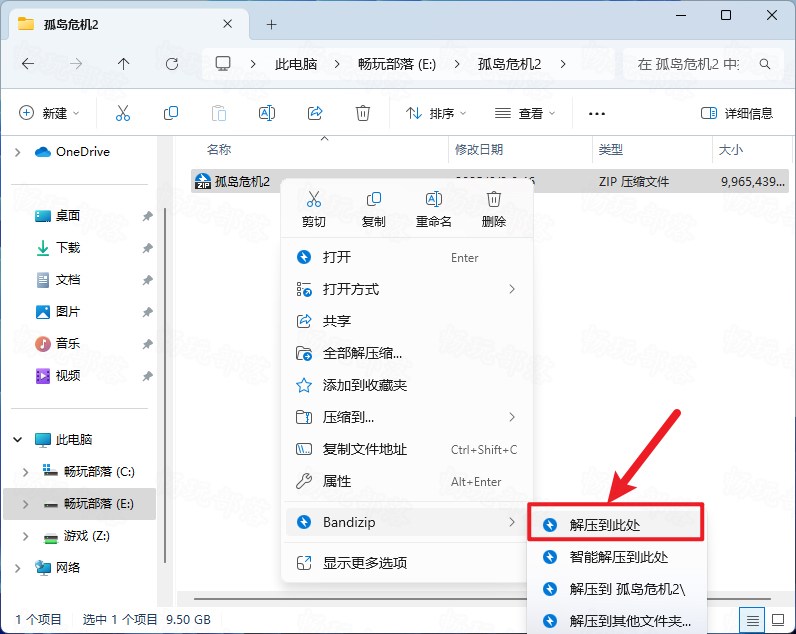796x634 pixels.
Task: Unpin 桌面 using its pin icon
Action: click(147, 216)
